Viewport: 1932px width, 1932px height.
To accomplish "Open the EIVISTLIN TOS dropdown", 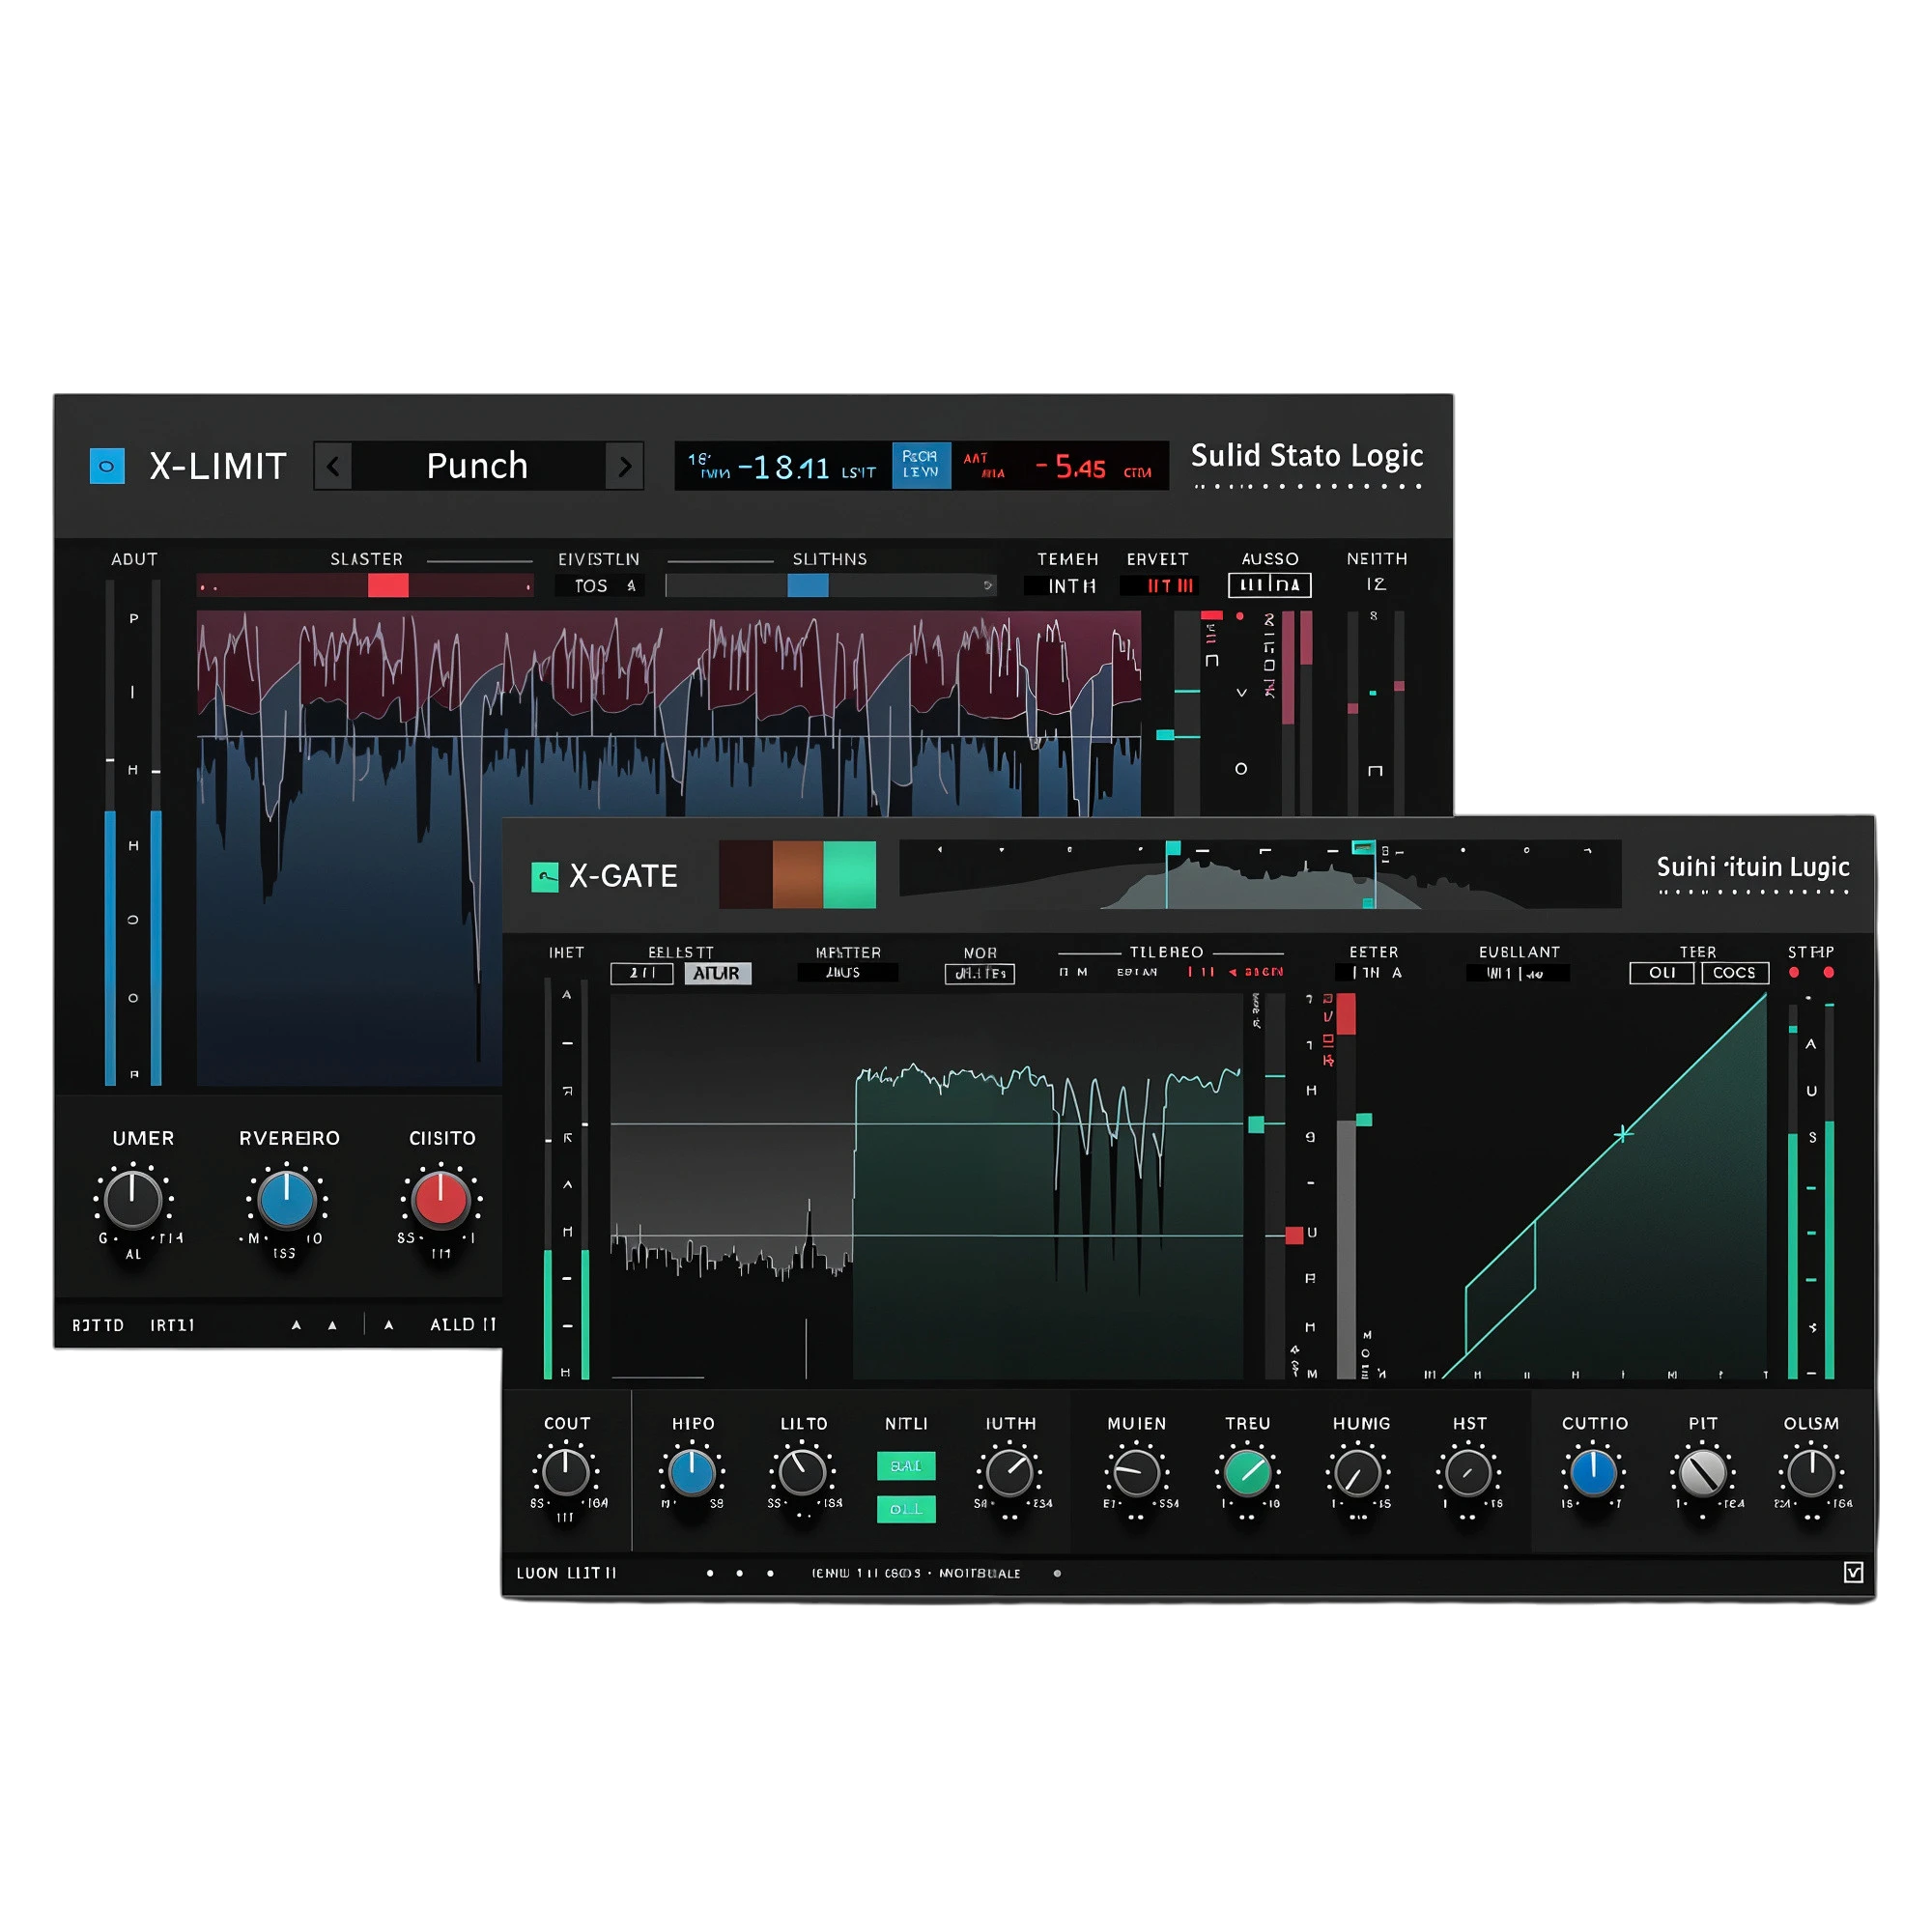I will (x=599, y=586).
